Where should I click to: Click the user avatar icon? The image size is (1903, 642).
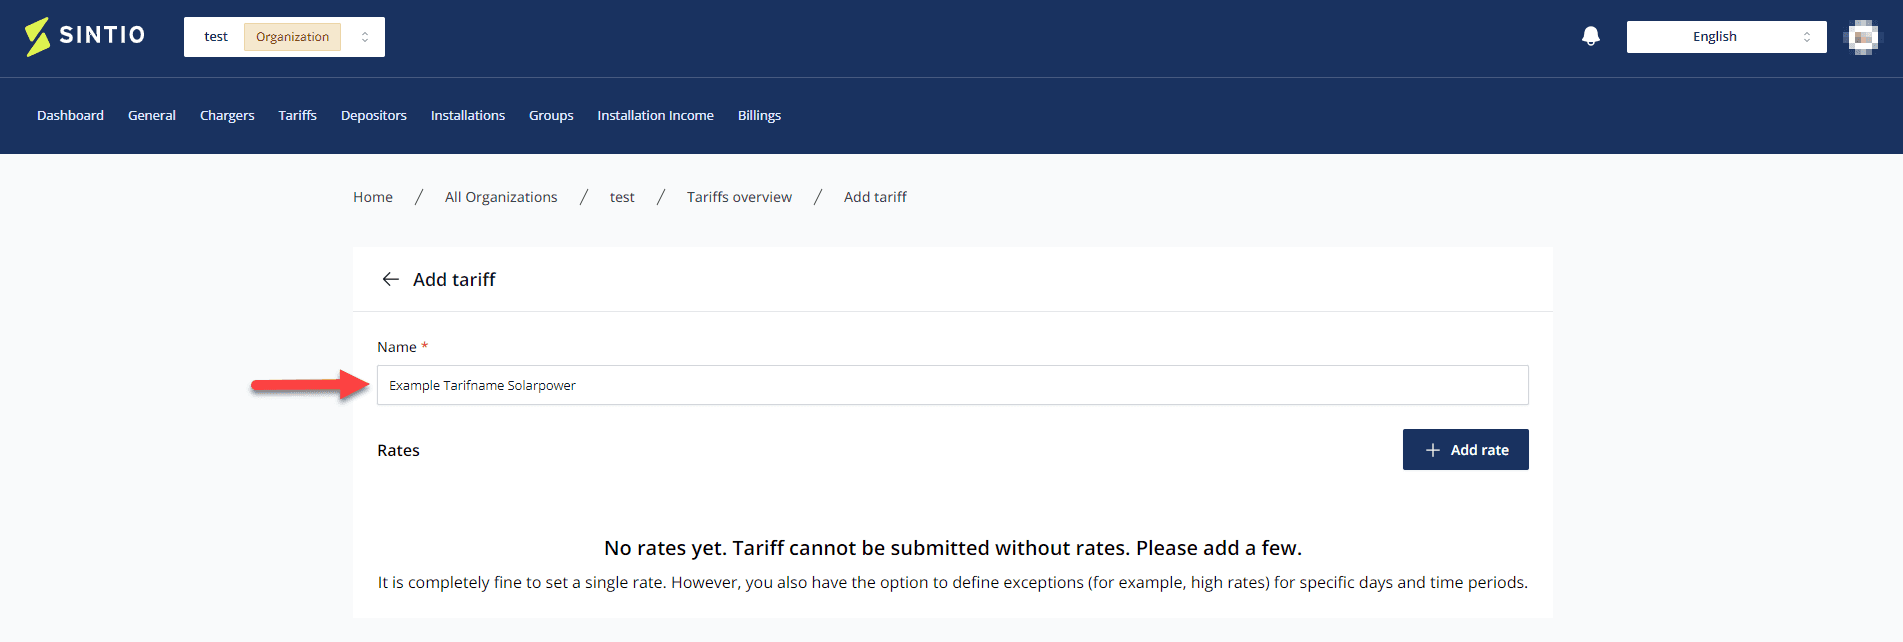(x=1861, y=37)
